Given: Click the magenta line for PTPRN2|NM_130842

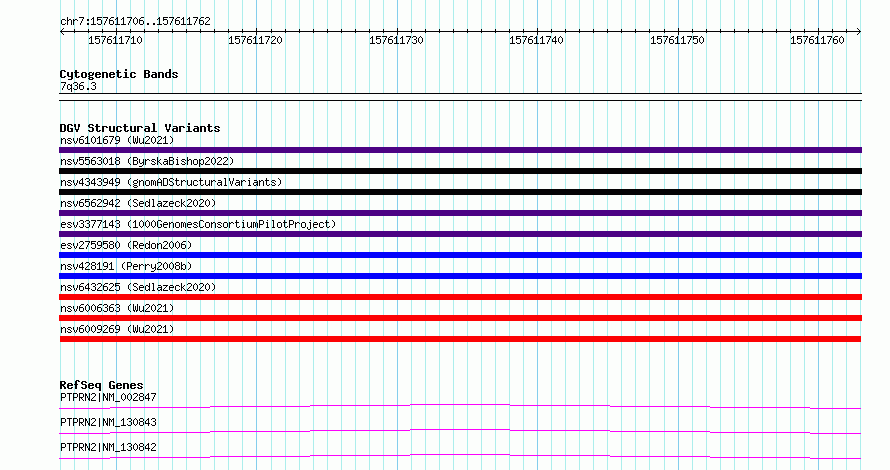Looking at the screenshot, I should [x=460, y=456].
